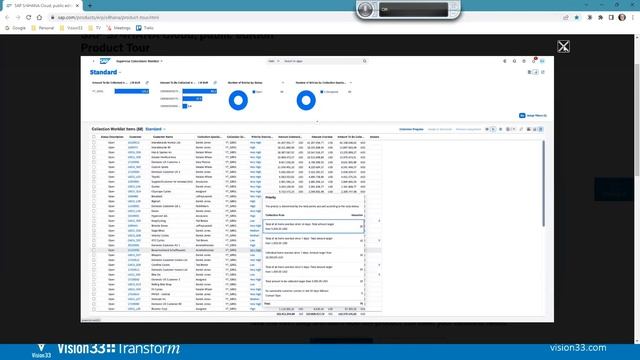Screen dimensions: 640x360
Task: Open a new browser tab
Action: 90,6
